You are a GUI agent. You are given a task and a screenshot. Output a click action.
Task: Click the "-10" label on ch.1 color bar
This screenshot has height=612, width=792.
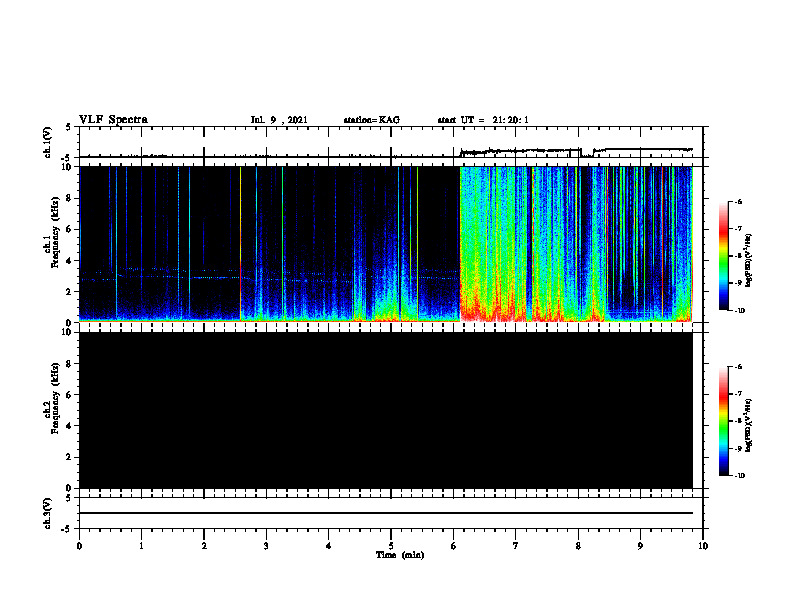pyautogui.click(x=739, y=311)
